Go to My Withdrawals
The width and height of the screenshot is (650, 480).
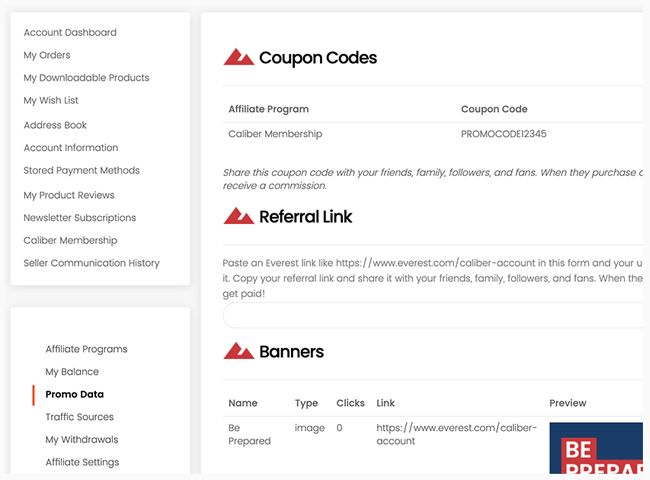pos(82,439)
